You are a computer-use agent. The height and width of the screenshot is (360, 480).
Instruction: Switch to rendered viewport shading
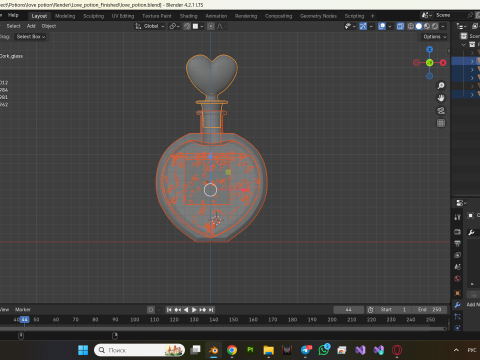[435, 26]
